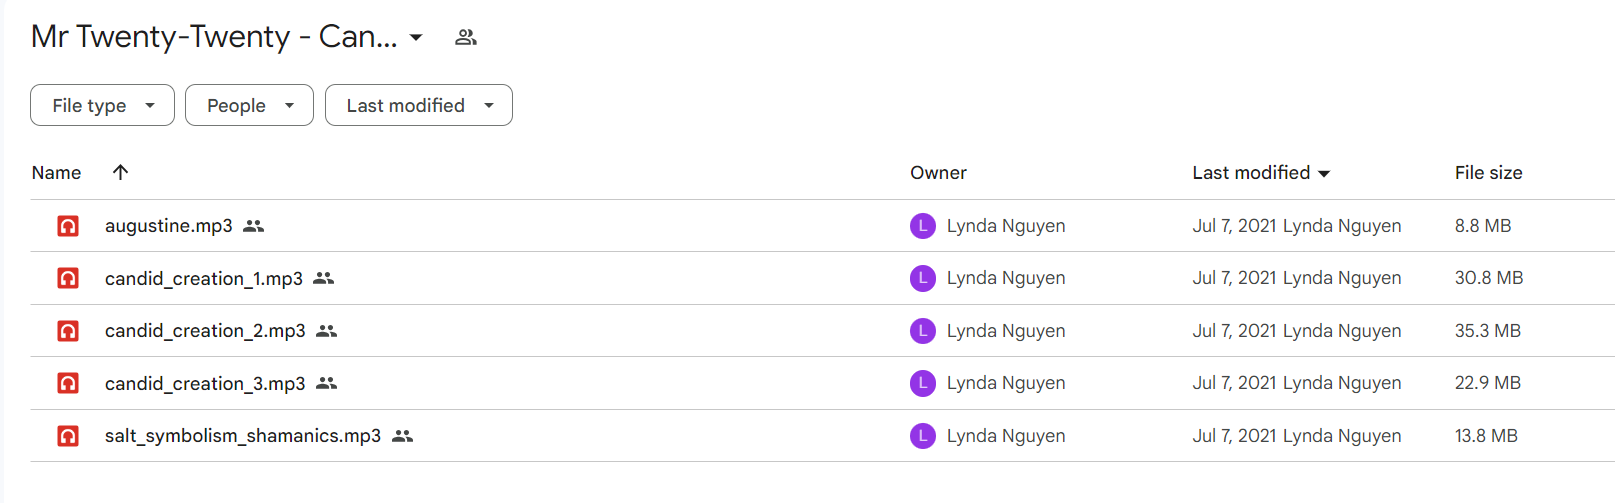This screenshot has width=1615, height=503.
Task: Select the candid_creation_1.mp3 file name
Action: pyautogui.click(x=204, y=279)
